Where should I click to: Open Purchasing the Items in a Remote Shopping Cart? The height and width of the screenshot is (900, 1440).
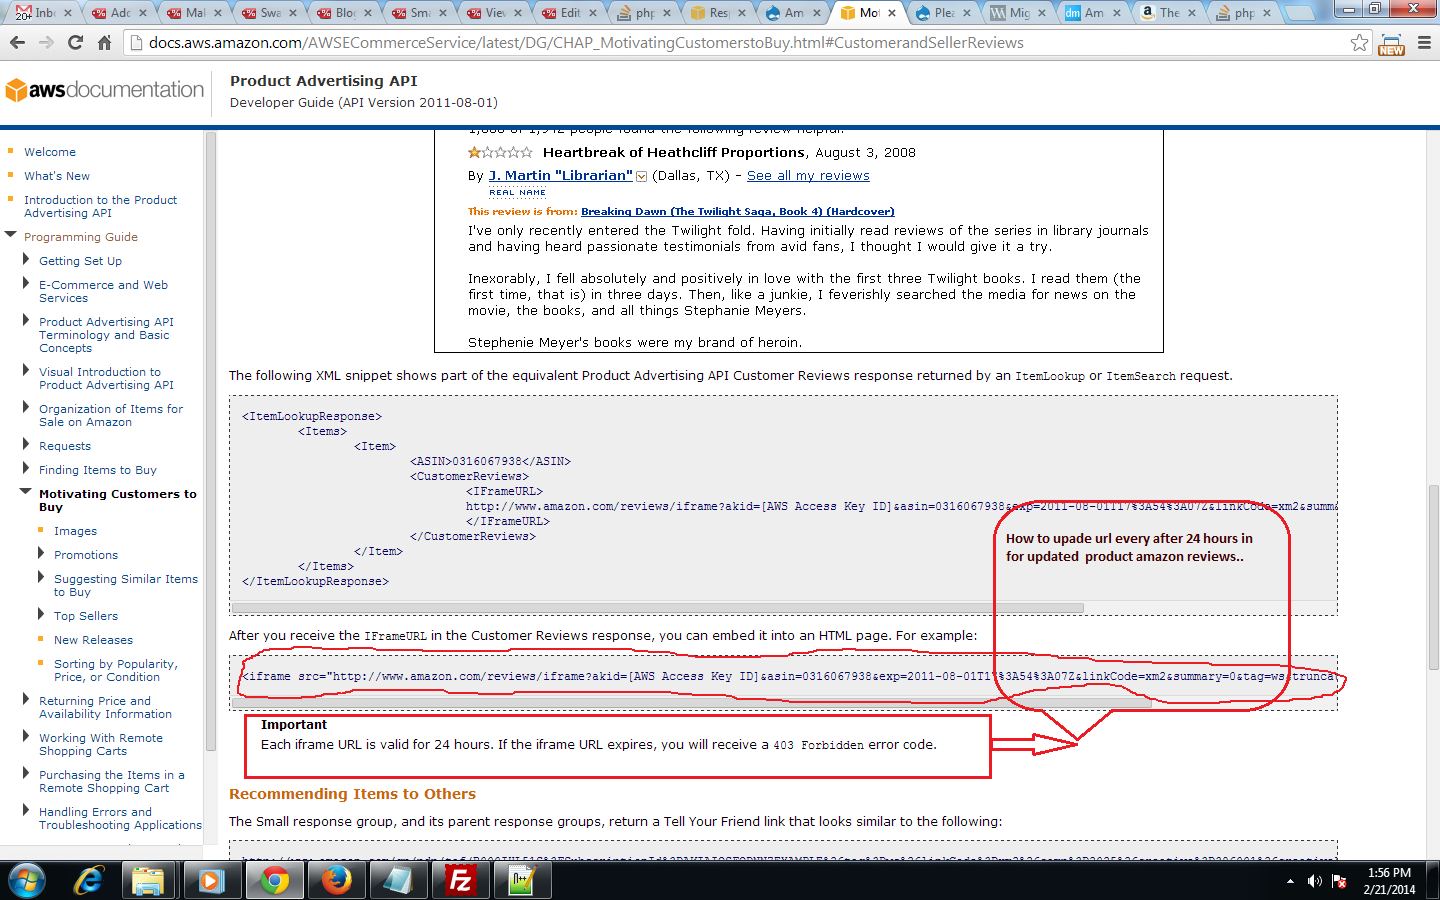(112, 781)
